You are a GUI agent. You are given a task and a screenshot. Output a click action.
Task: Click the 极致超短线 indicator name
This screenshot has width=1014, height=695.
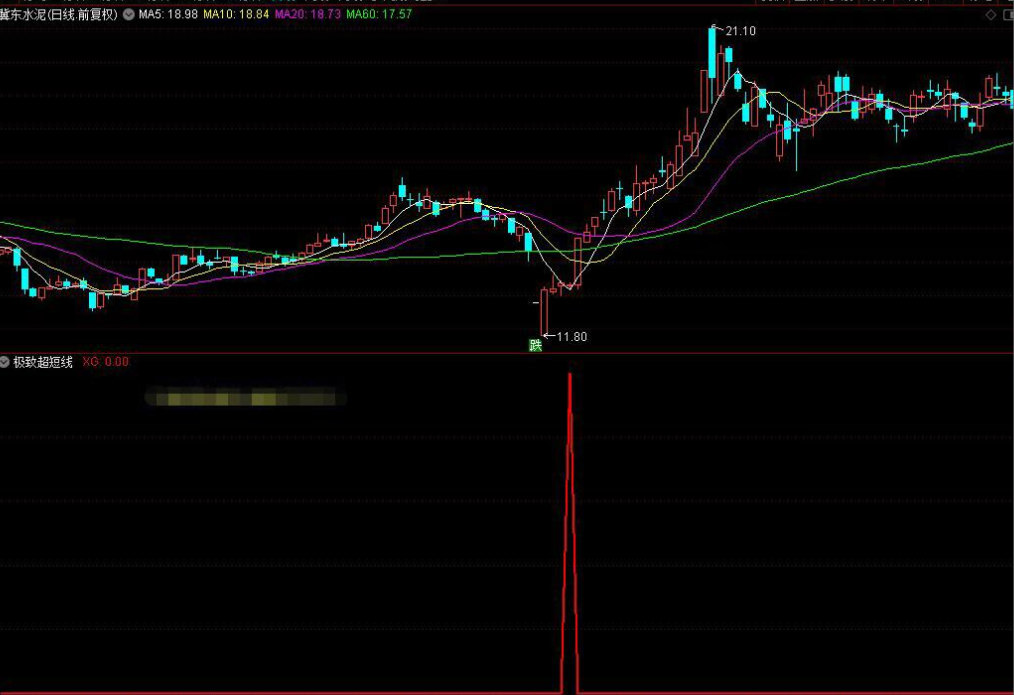point(42,362)
